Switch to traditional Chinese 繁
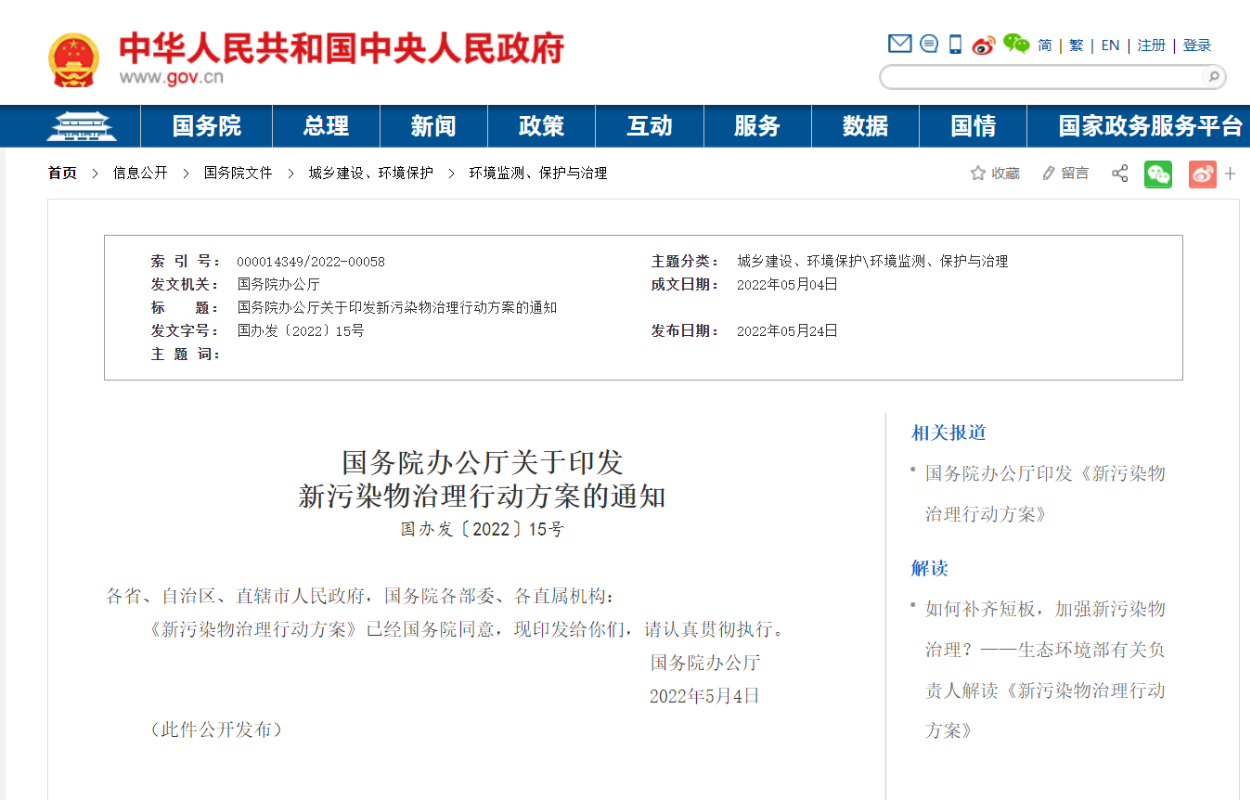This screenshot has width=1250, height=800. 1076,45
